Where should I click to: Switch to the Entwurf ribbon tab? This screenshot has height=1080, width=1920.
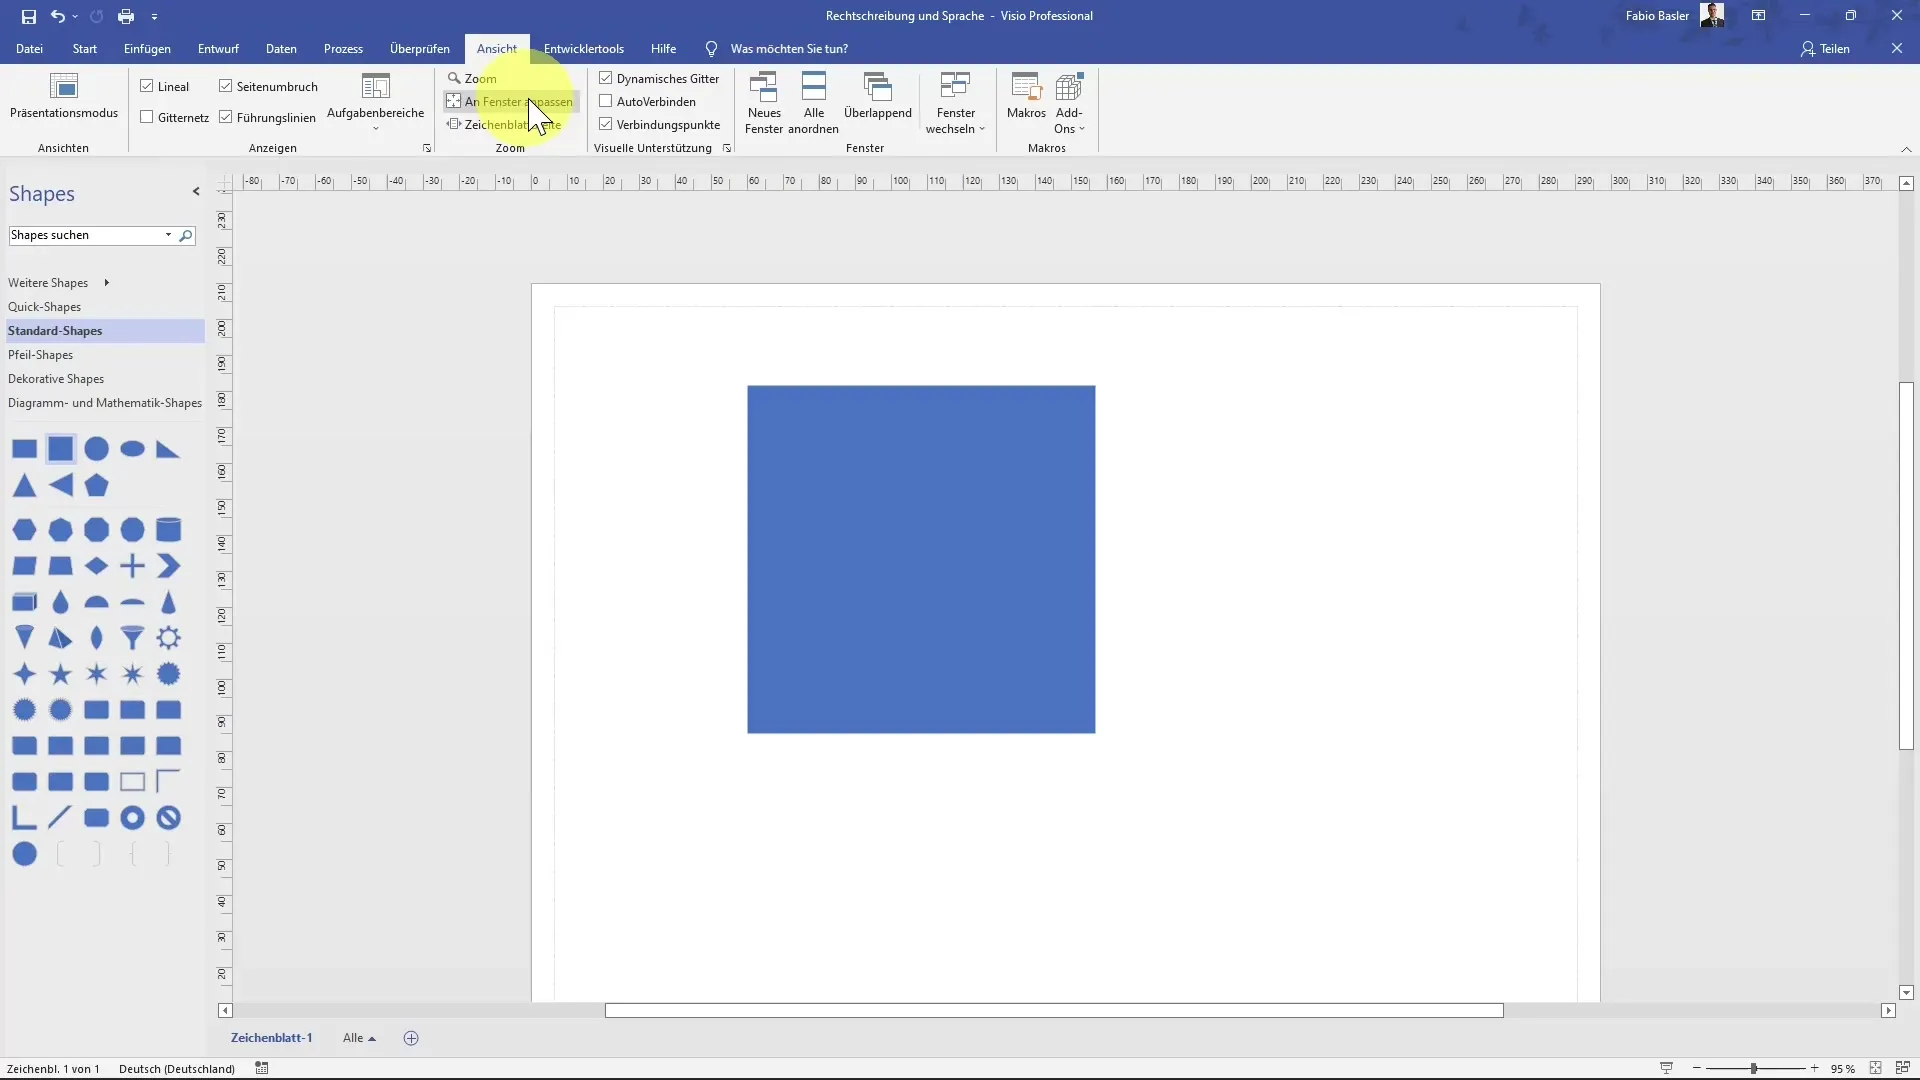click(218, 49)
